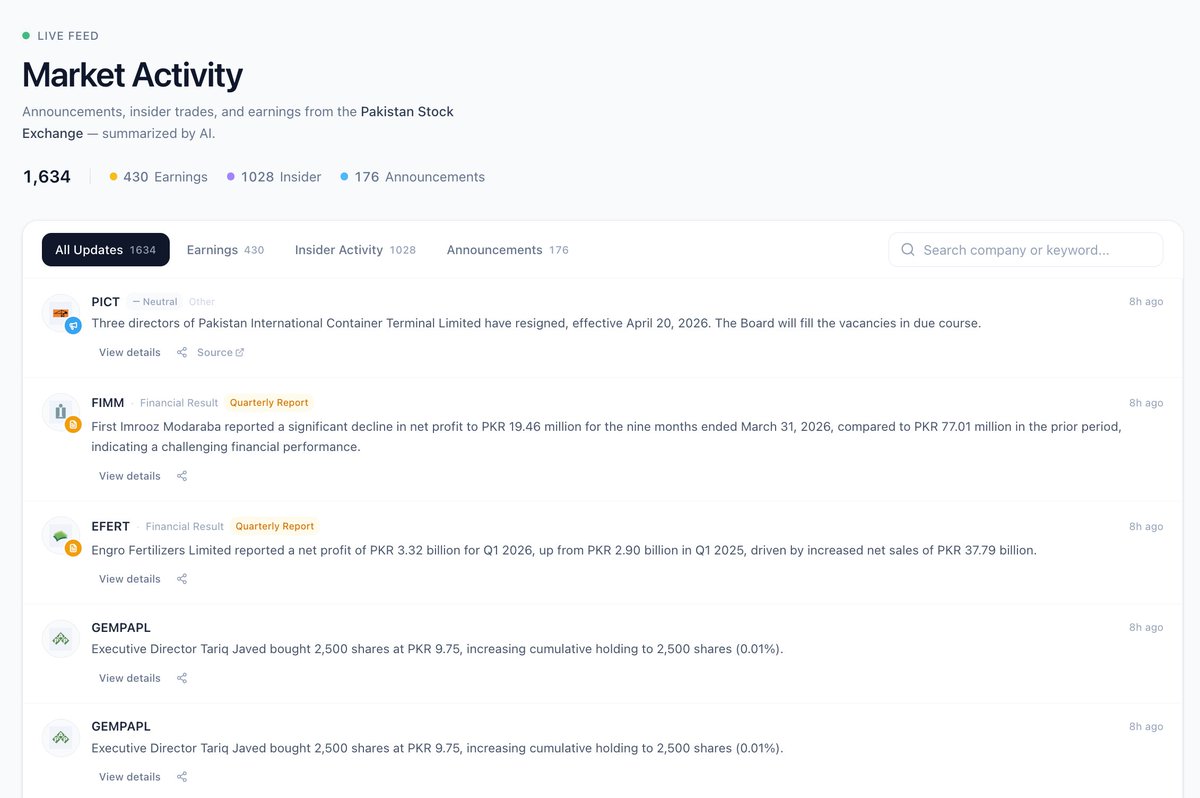Click the Other tag on PICT row
Image resolution: width=1200 pixels, height=798 pixels.
pos(202,302)
